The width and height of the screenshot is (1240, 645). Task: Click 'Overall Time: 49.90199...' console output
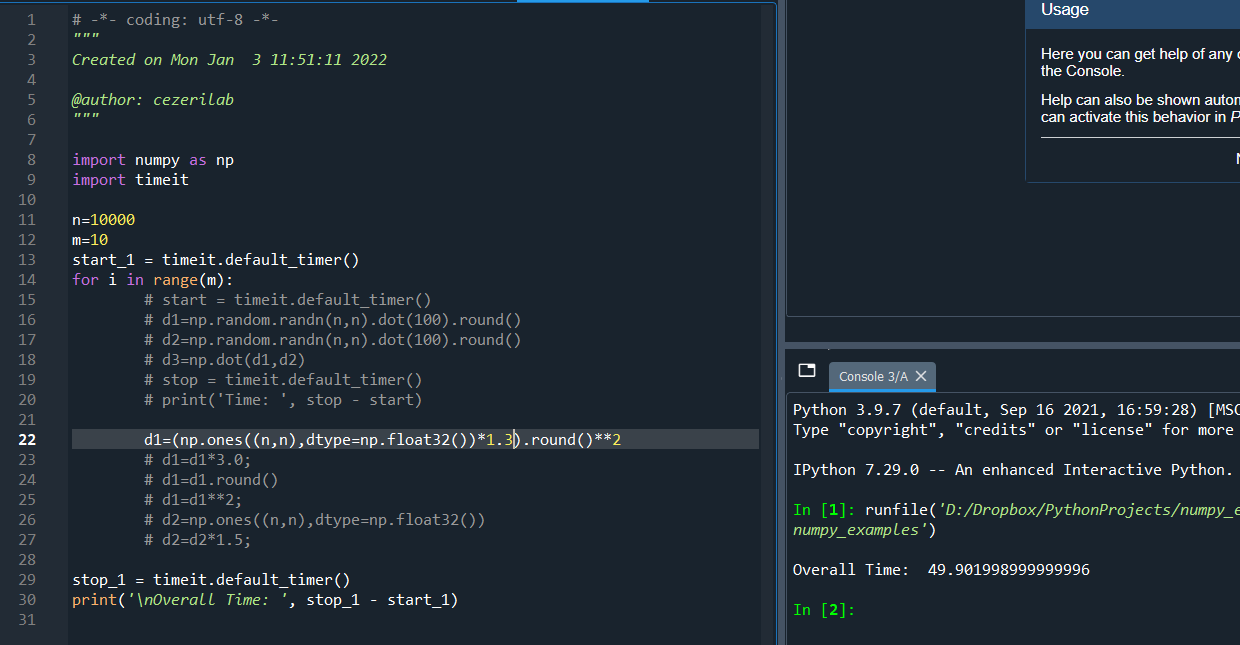click(941, 570)
